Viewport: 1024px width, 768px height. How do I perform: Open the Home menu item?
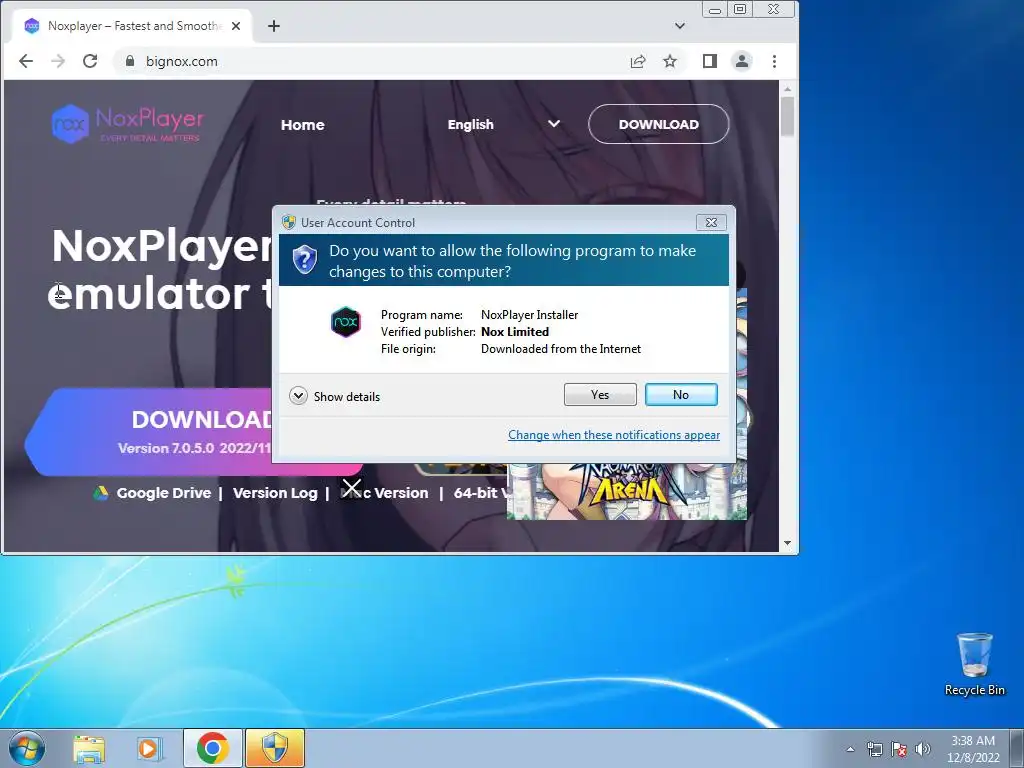click(302, 125)
